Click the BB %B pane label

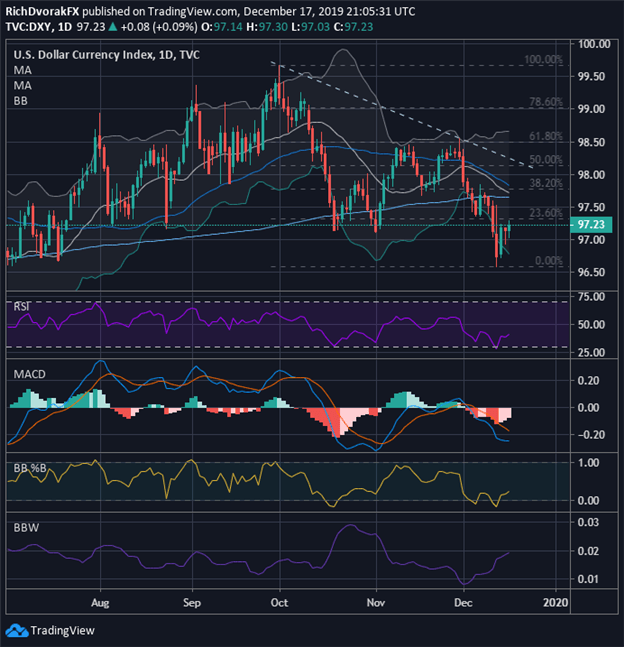click(x=30, y=468)
